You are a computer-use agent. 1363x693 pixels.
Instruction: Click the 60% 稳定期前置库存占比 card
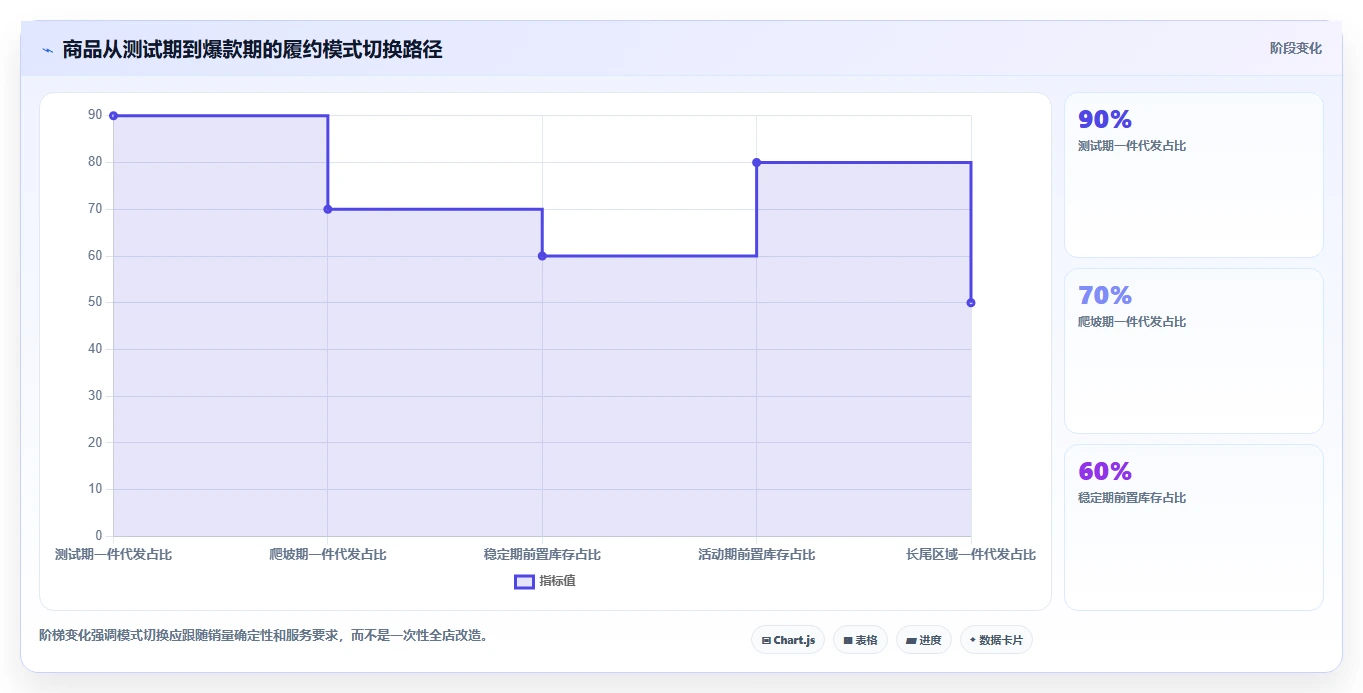tap(1194, 527)
